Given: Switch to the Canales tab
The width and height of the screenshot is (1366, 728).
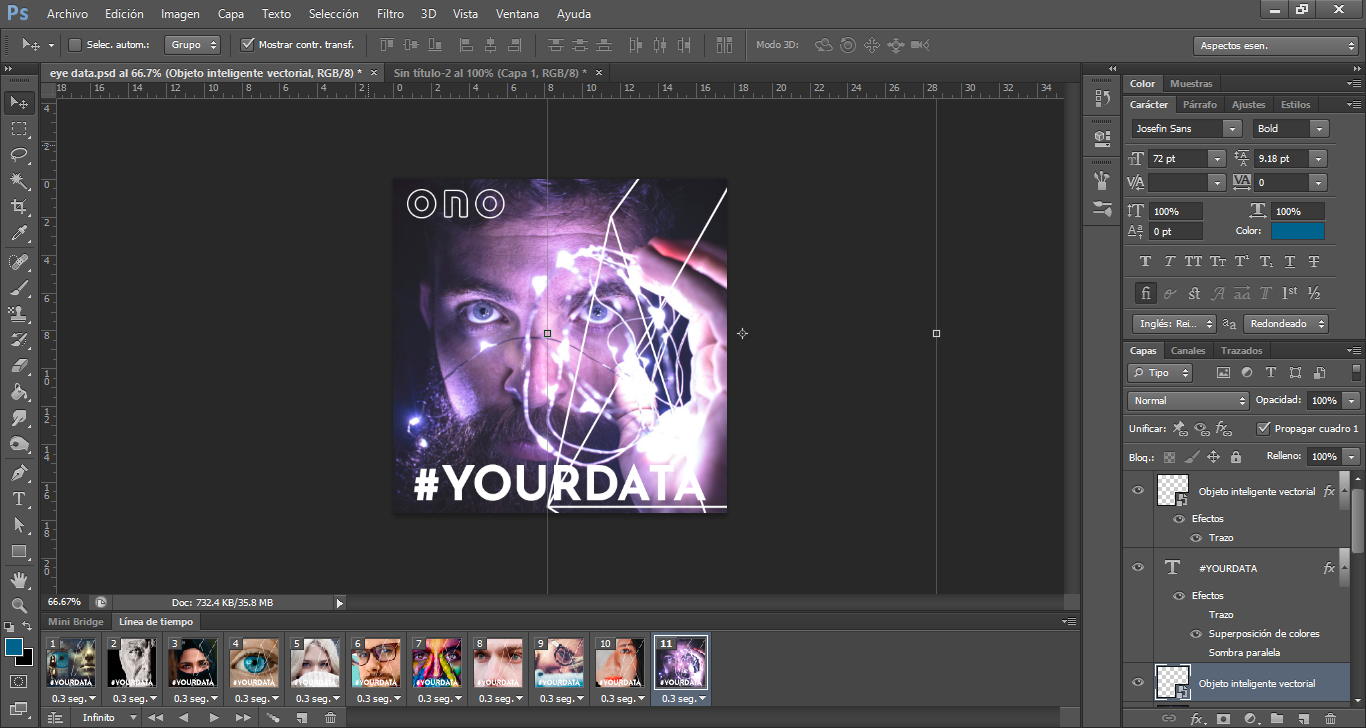Looking at the screenshot, I should [1188, 351].
